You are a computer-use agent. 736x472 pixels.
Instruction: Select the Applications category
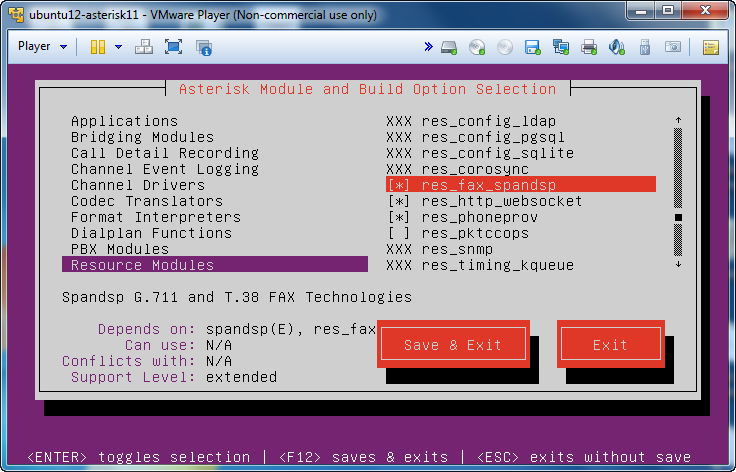[124, 122]
